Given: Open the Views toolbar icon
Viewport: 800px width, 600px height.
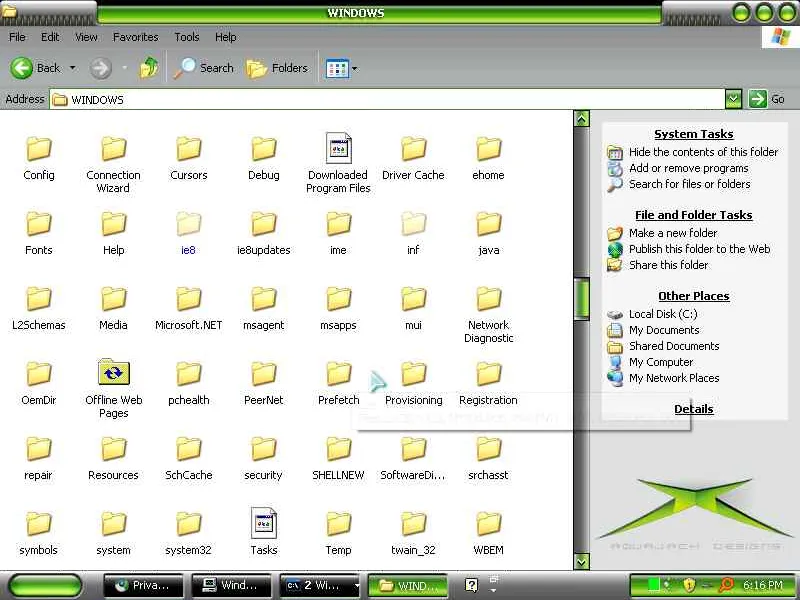Looking at the screenshot, I should coord(337,68).
